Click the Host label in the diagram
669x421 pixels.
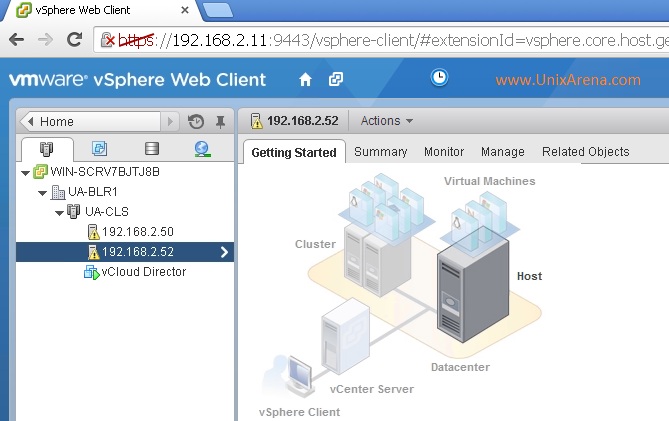(529, 276)
